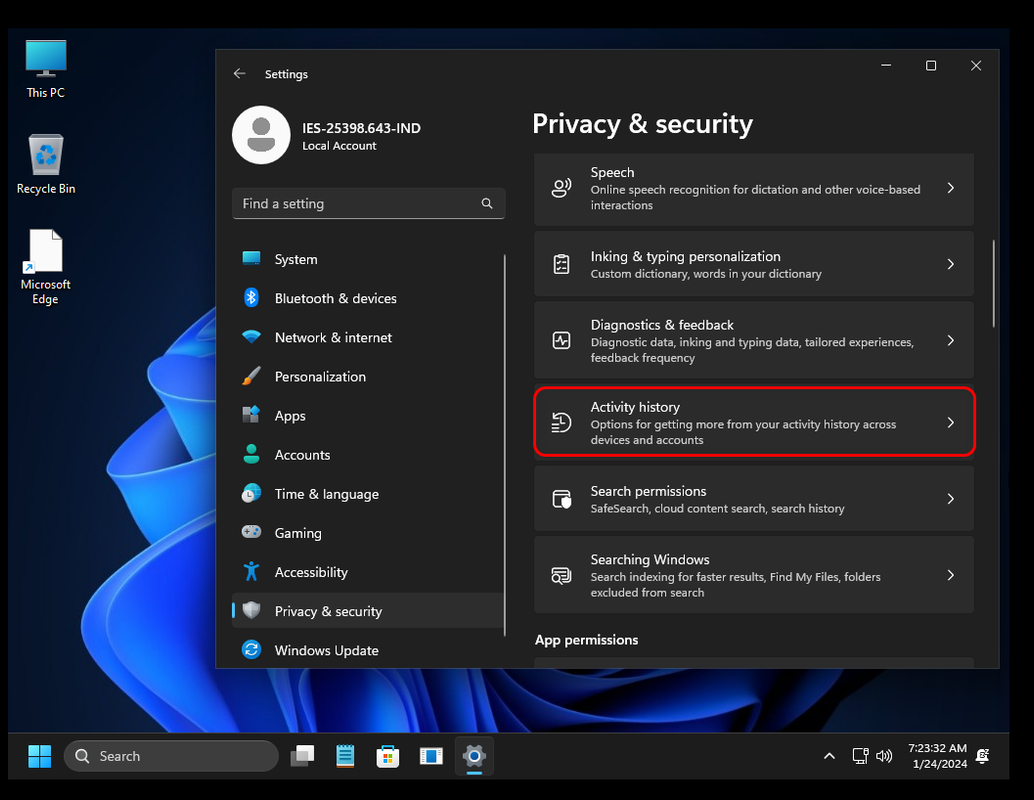Open the notification bell in tray
The image size is (1034, 800).
[983, 756]
